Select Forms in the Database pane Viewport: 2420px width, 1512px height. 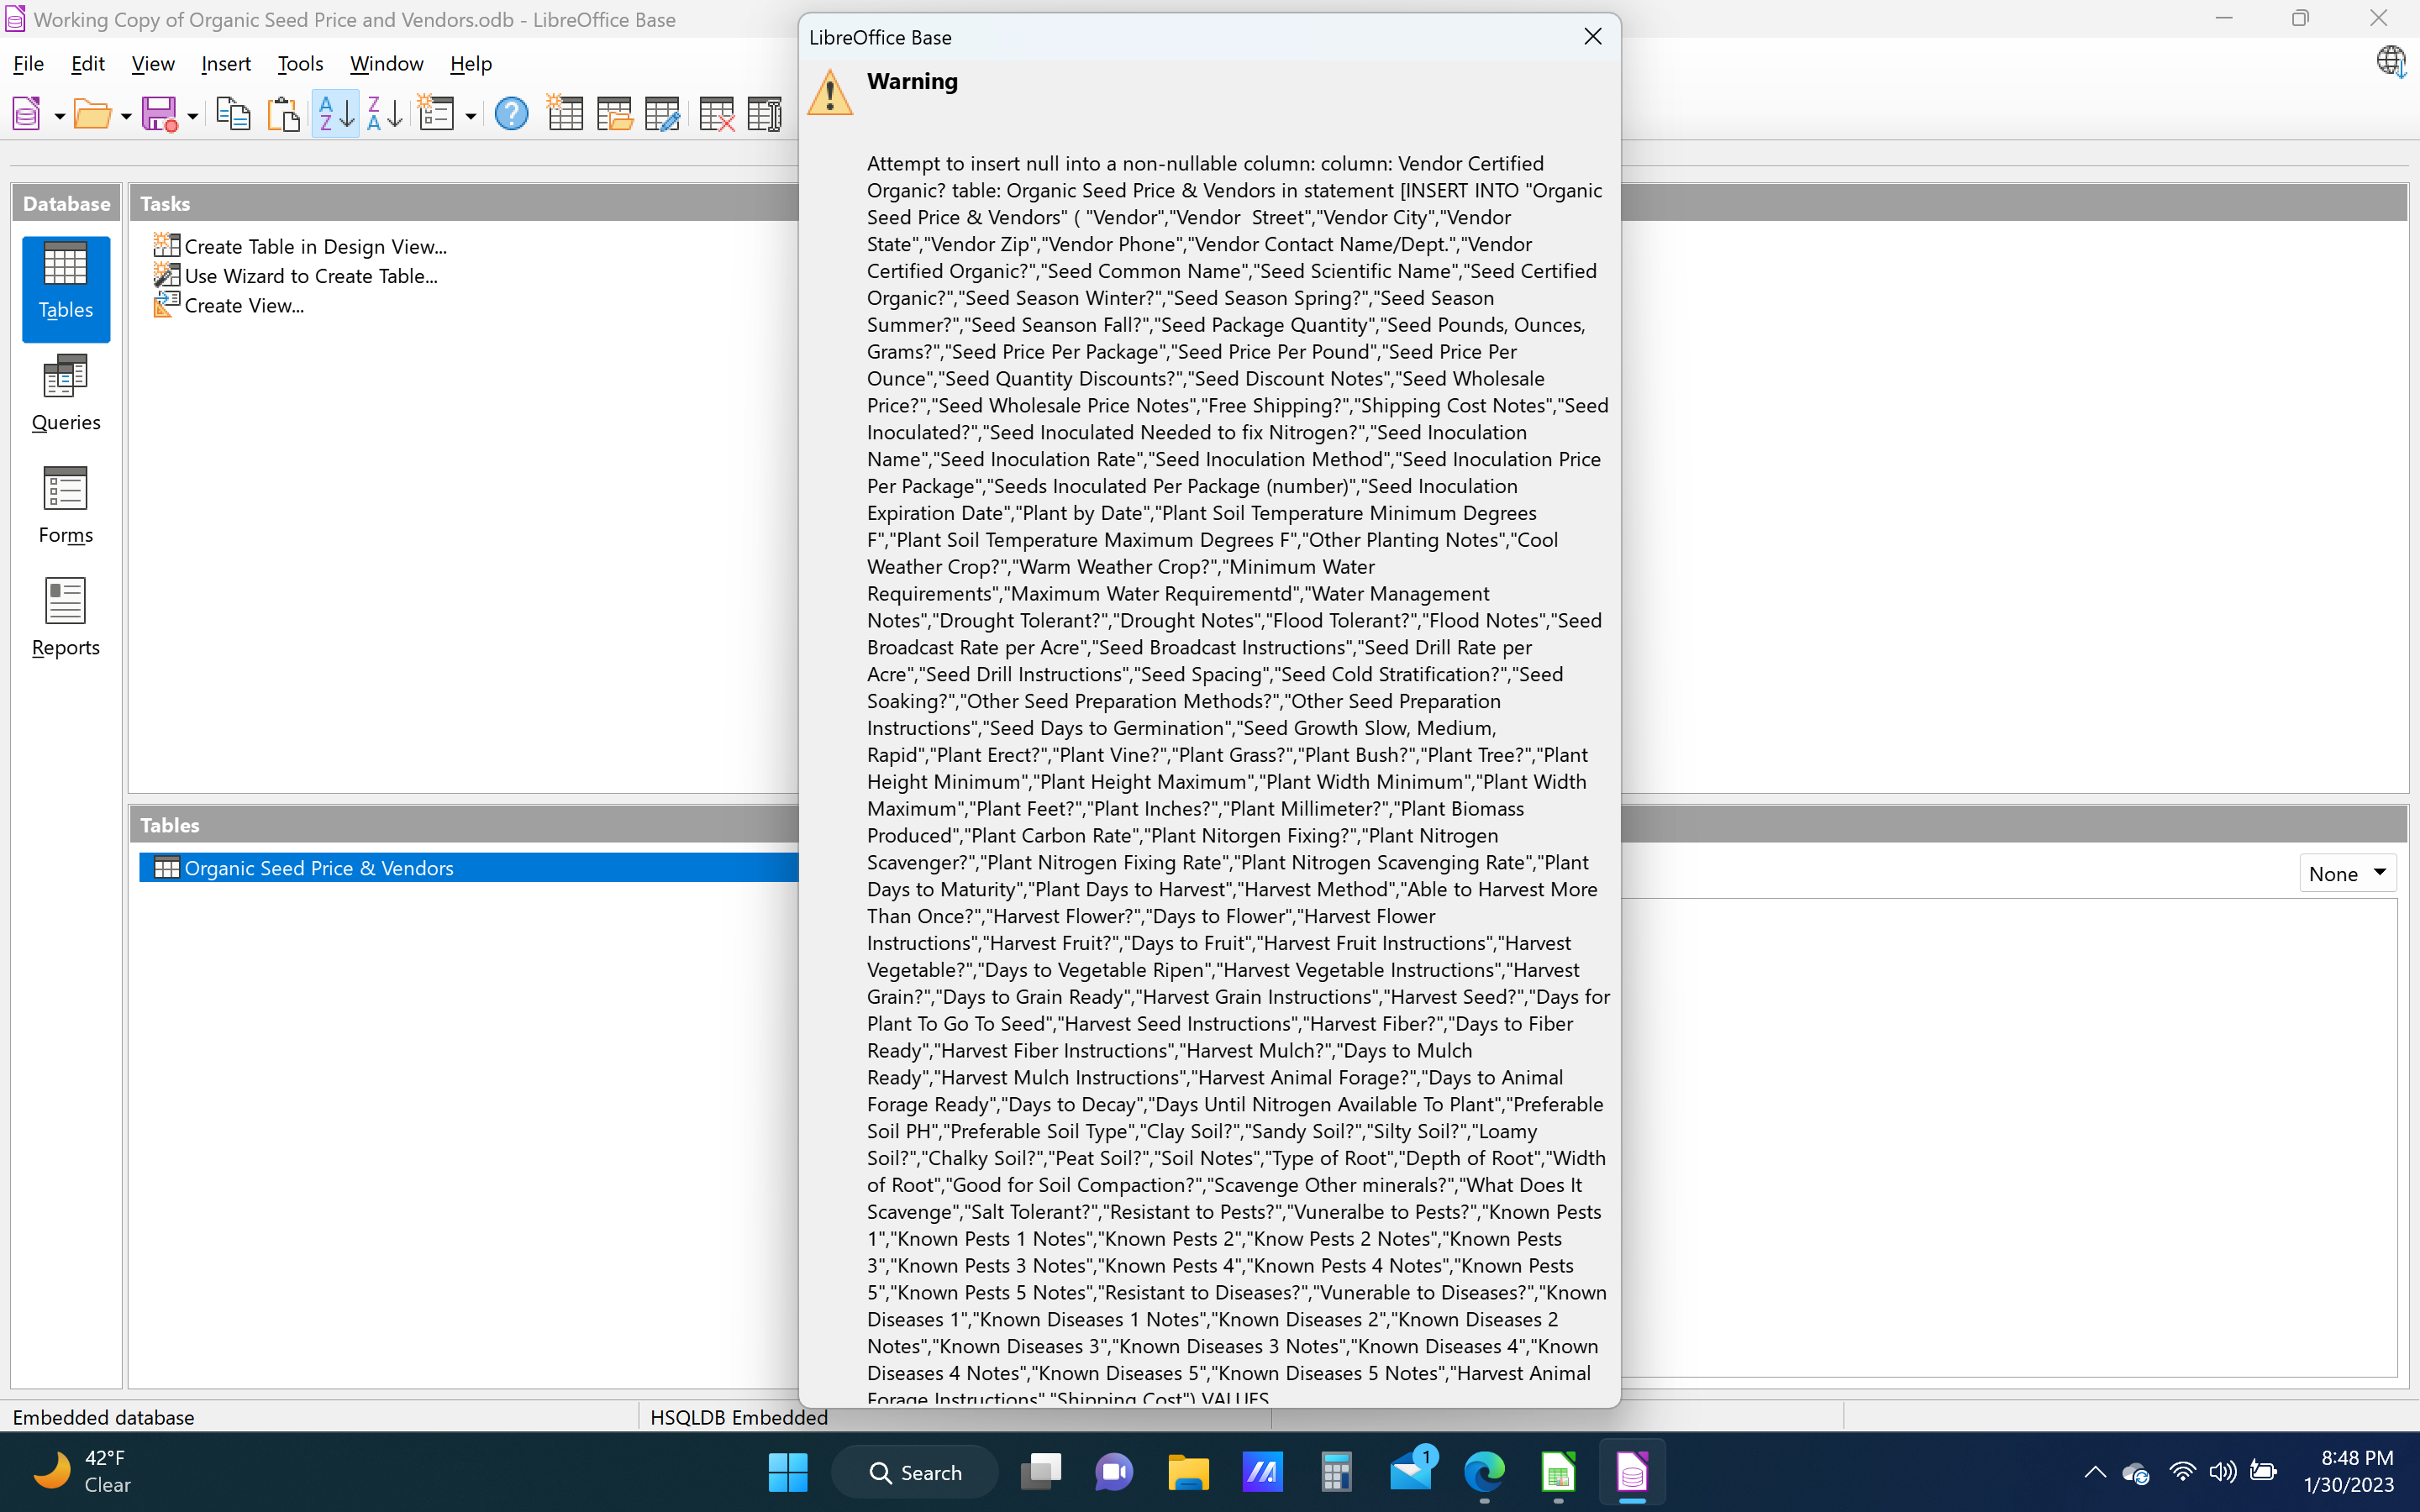66,506
